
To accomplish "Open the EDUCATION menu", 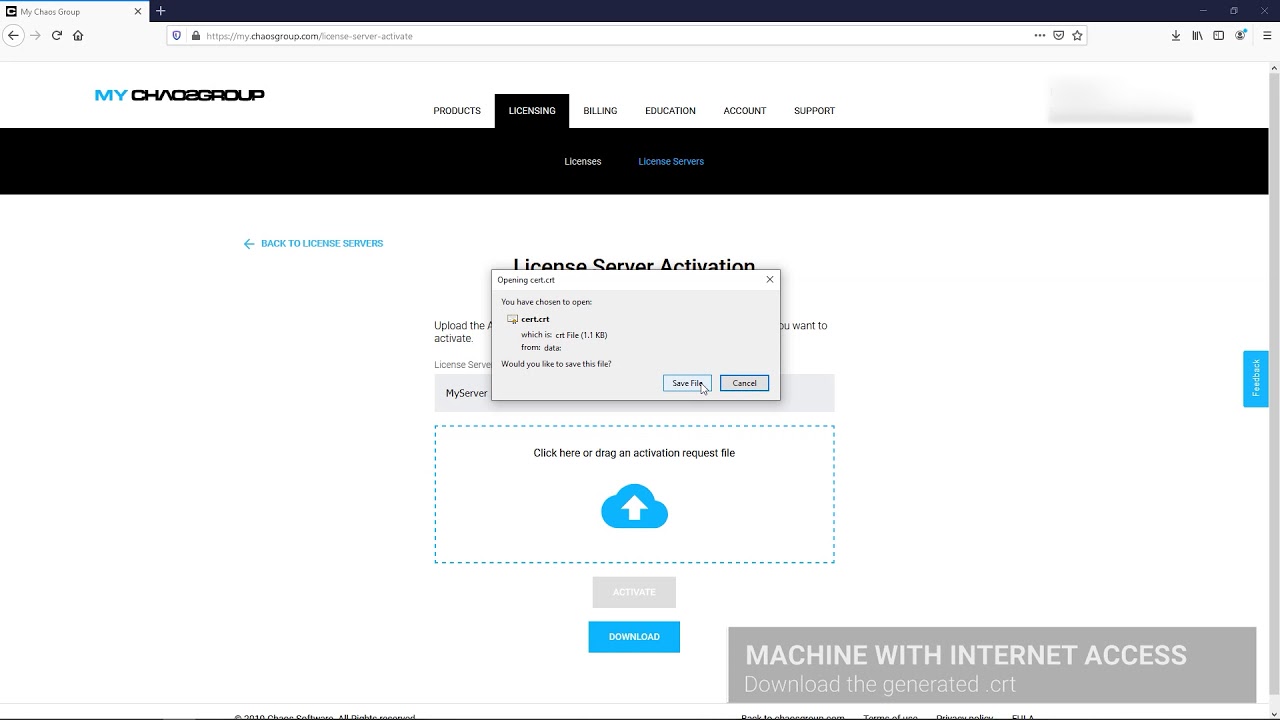I will (670, 111).
